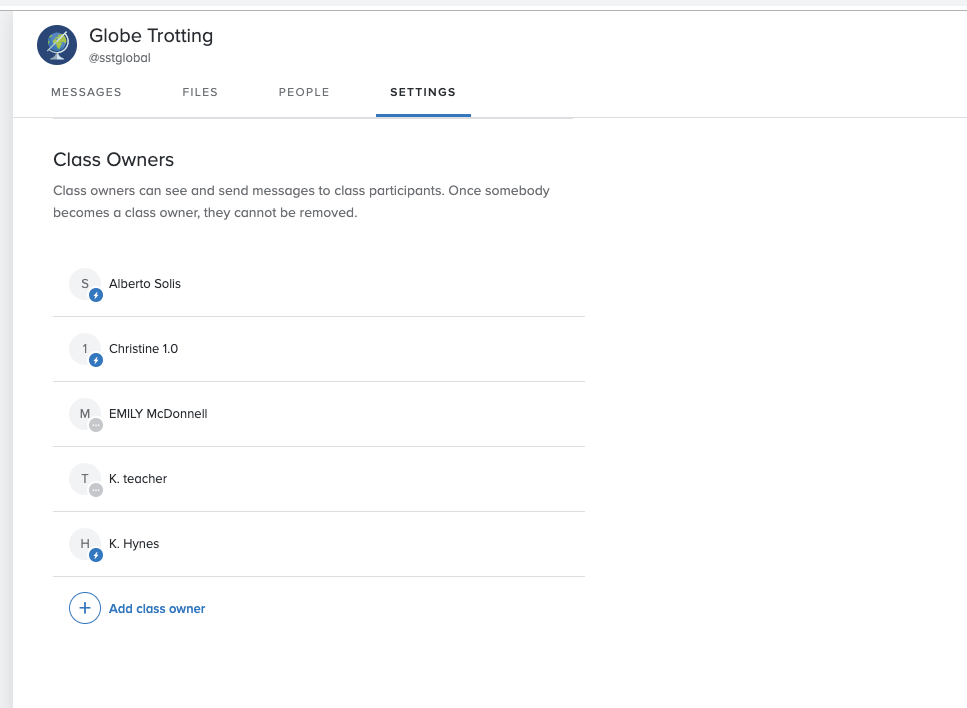This screenshot has width=967, height=708.
Task: Switch to the Messages tab
Action: pos(86,92)
